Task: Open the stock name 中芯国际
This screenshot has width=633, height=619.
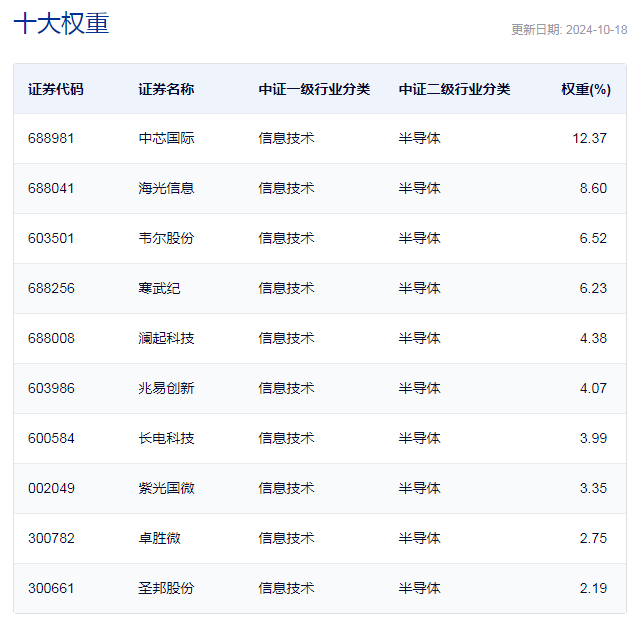Action: 166,138
